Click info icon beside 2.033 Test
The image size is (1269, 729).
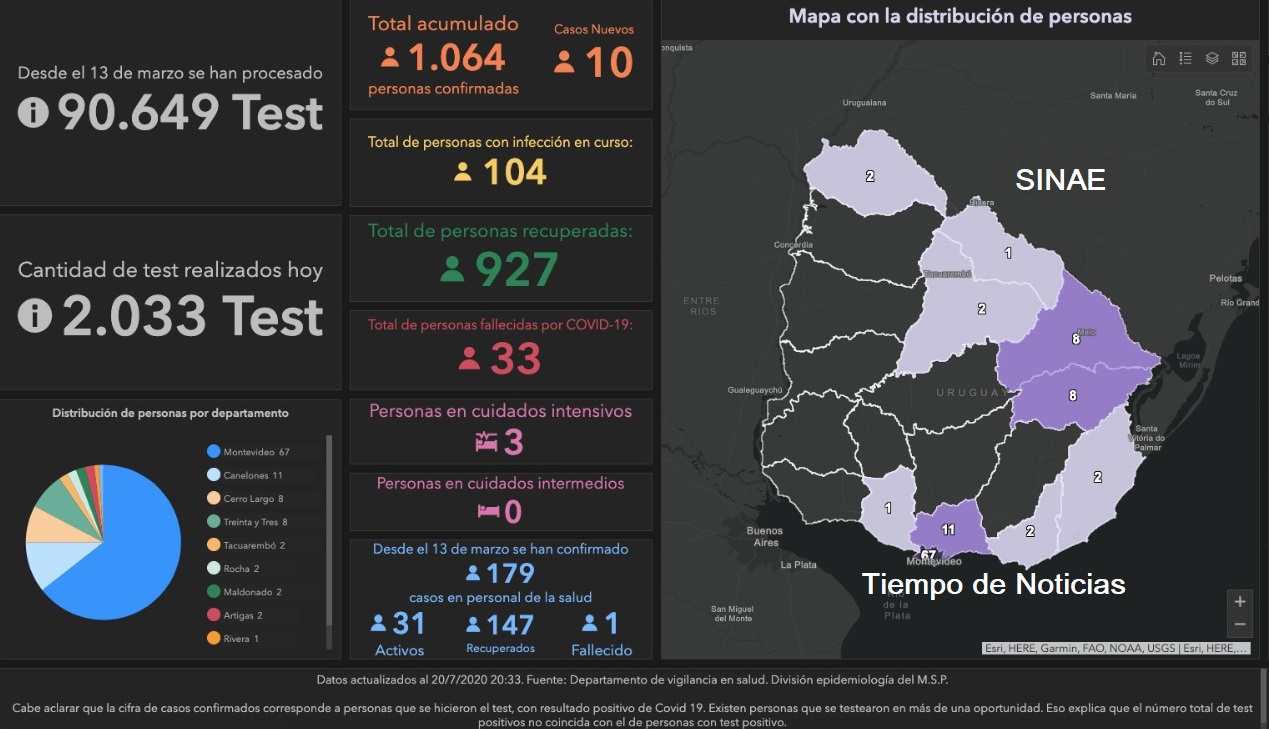tap(35, 315)
